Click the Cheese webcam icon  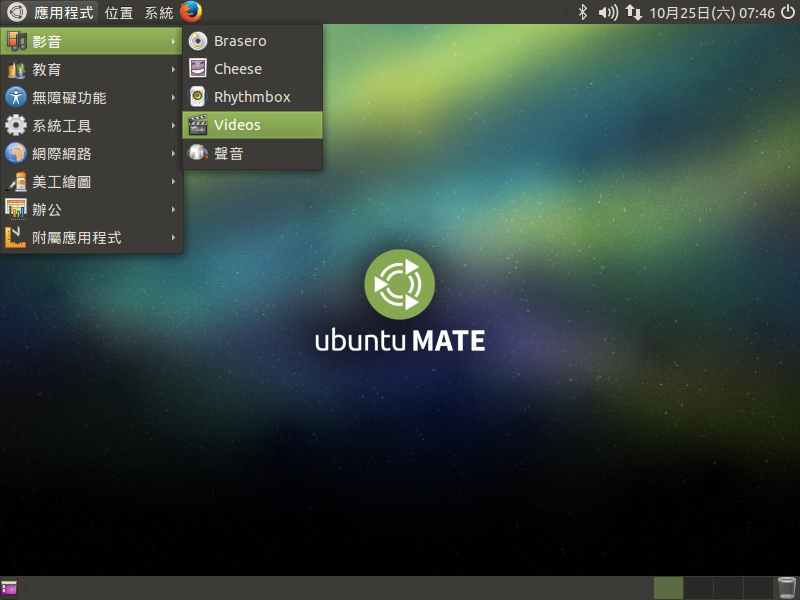click(x=197, y=68)
